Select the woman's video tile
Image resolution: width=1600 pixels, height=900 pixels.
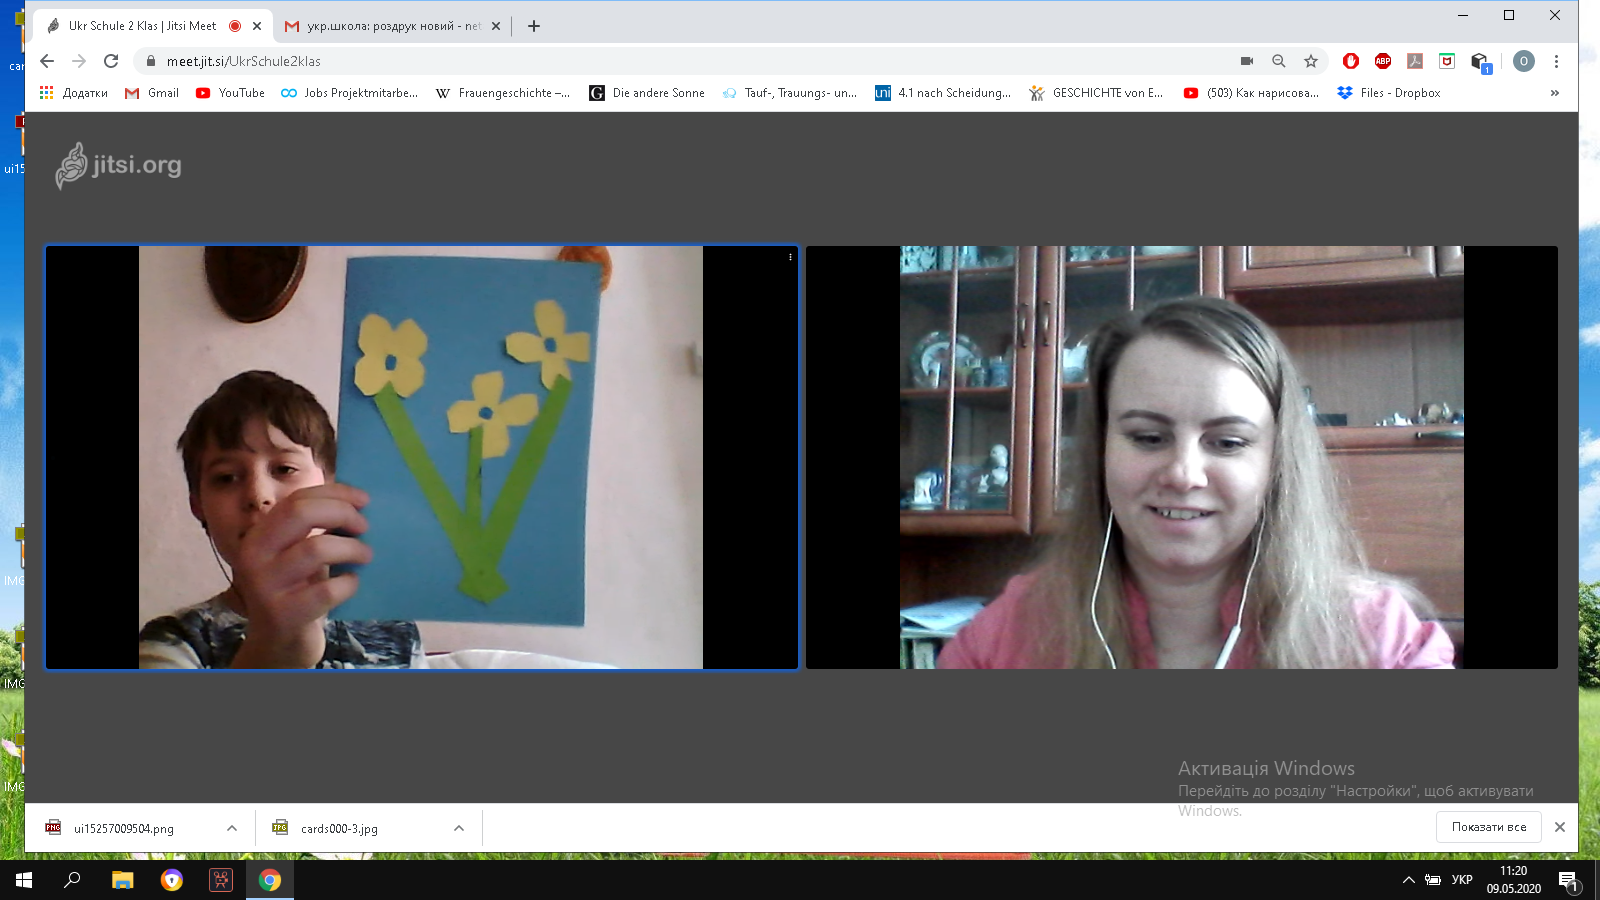pyautogui.click(x=1181, y=457)
